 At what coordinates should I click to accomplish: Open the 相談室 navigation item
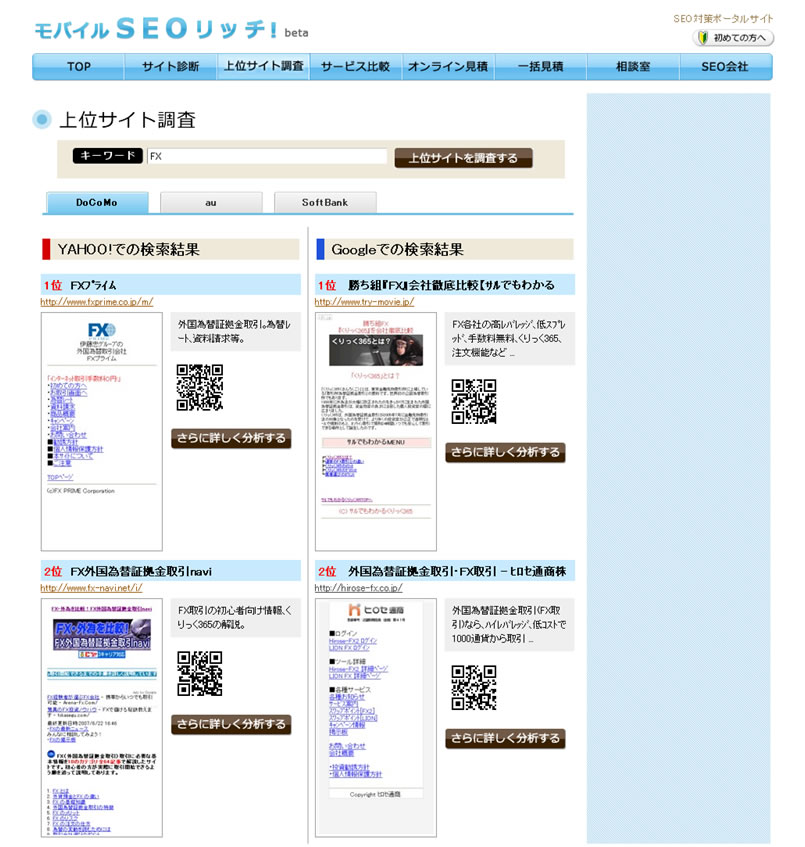coord(633,67)
